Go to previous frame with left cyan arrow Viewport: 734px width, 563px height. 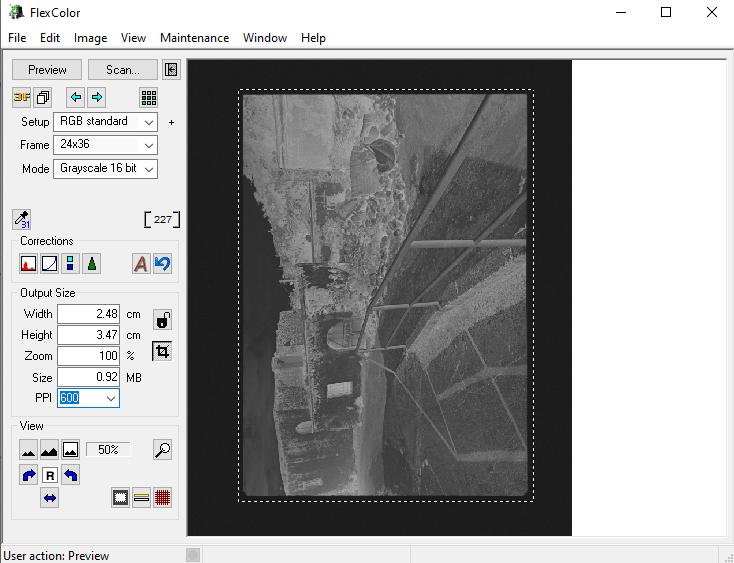click(75, 97)
